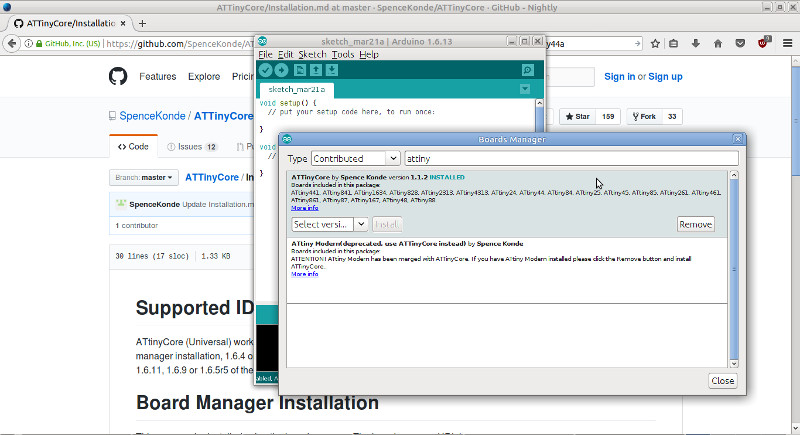Image resolution: width=800 pixels, height=435 pixels.
Task: Open the Serial Monitor magnifier icon
Action: pos(528,70)
